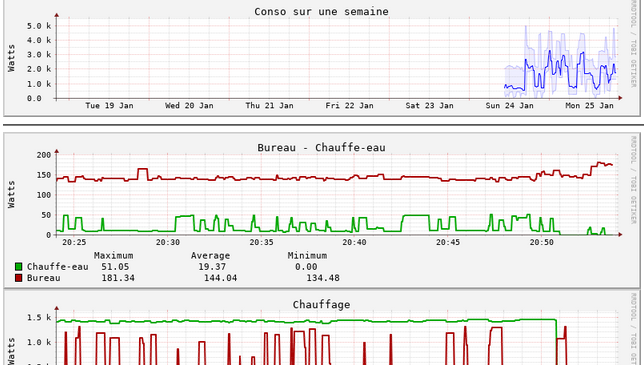Click the 'Sun 24 Jan' axis label
This screenshot has width=644, height=365.
pyautogui.click(x=510, y=106)
